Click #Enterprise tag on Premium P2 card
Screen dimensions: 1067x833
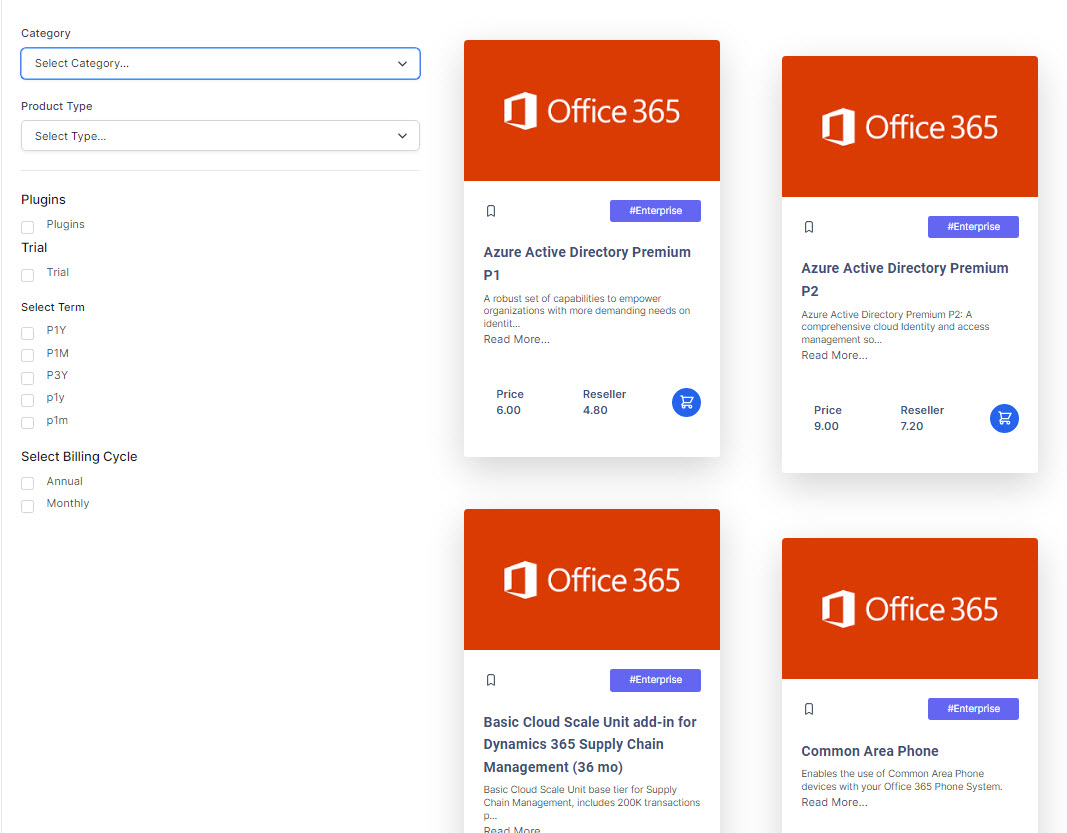point(973,227)
